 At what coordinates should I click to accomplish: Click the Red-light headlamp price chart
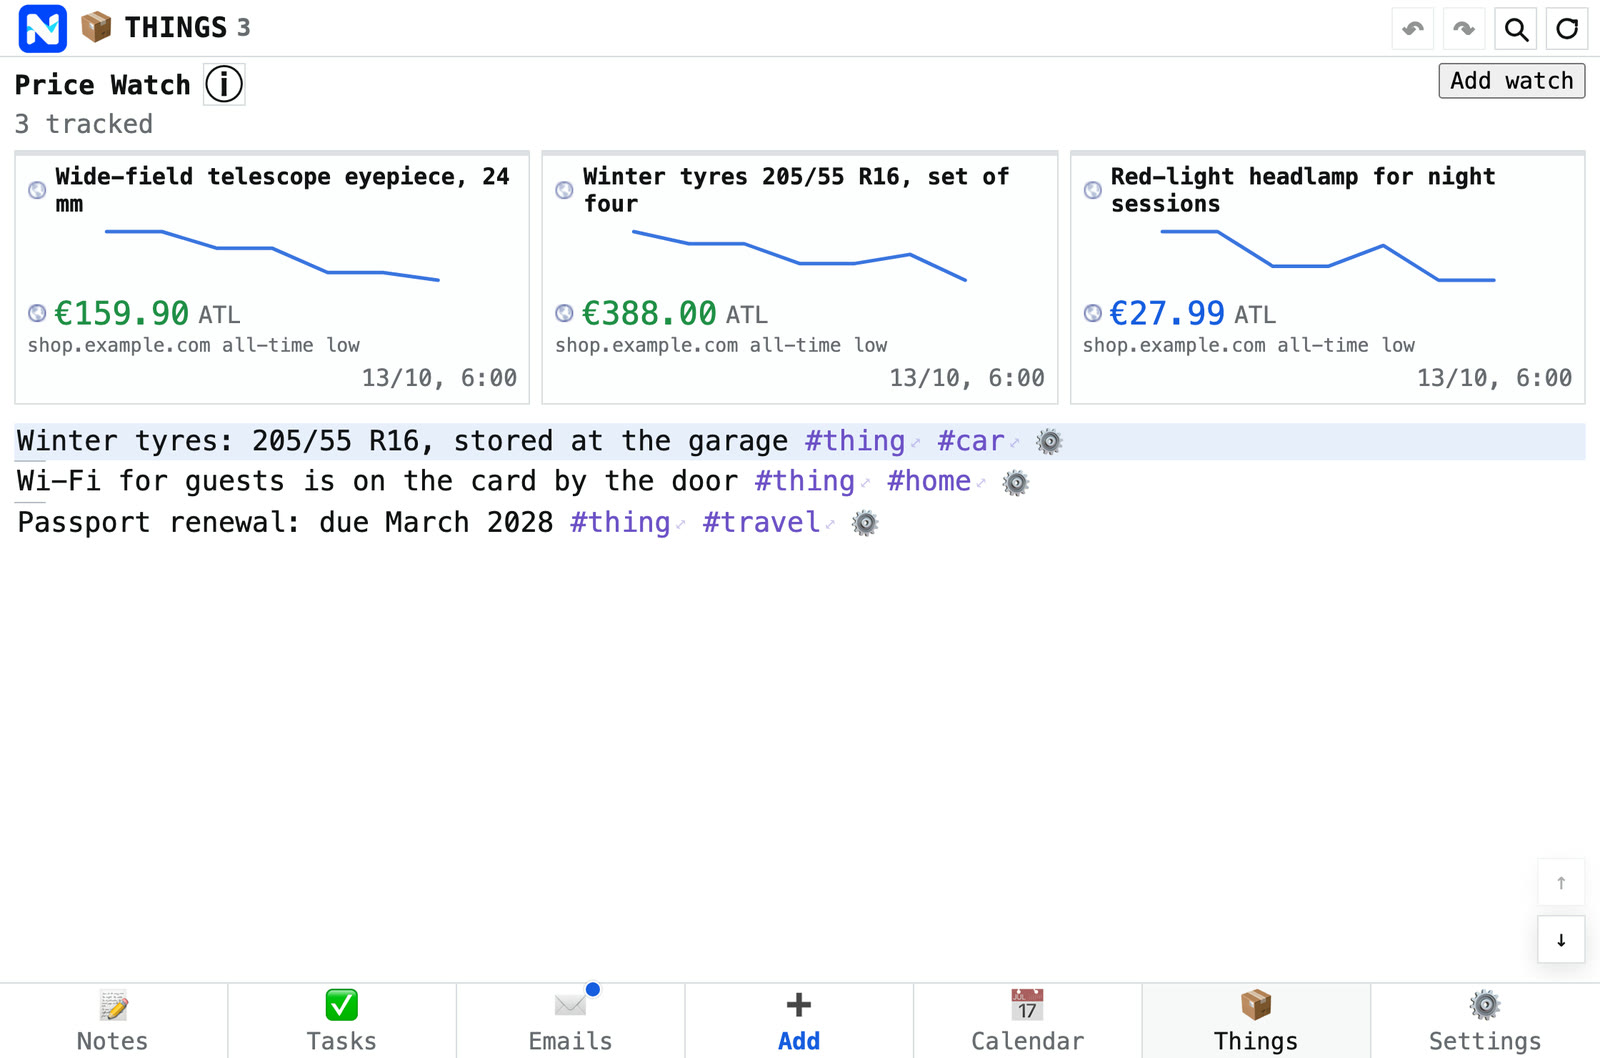point(1327,256)
